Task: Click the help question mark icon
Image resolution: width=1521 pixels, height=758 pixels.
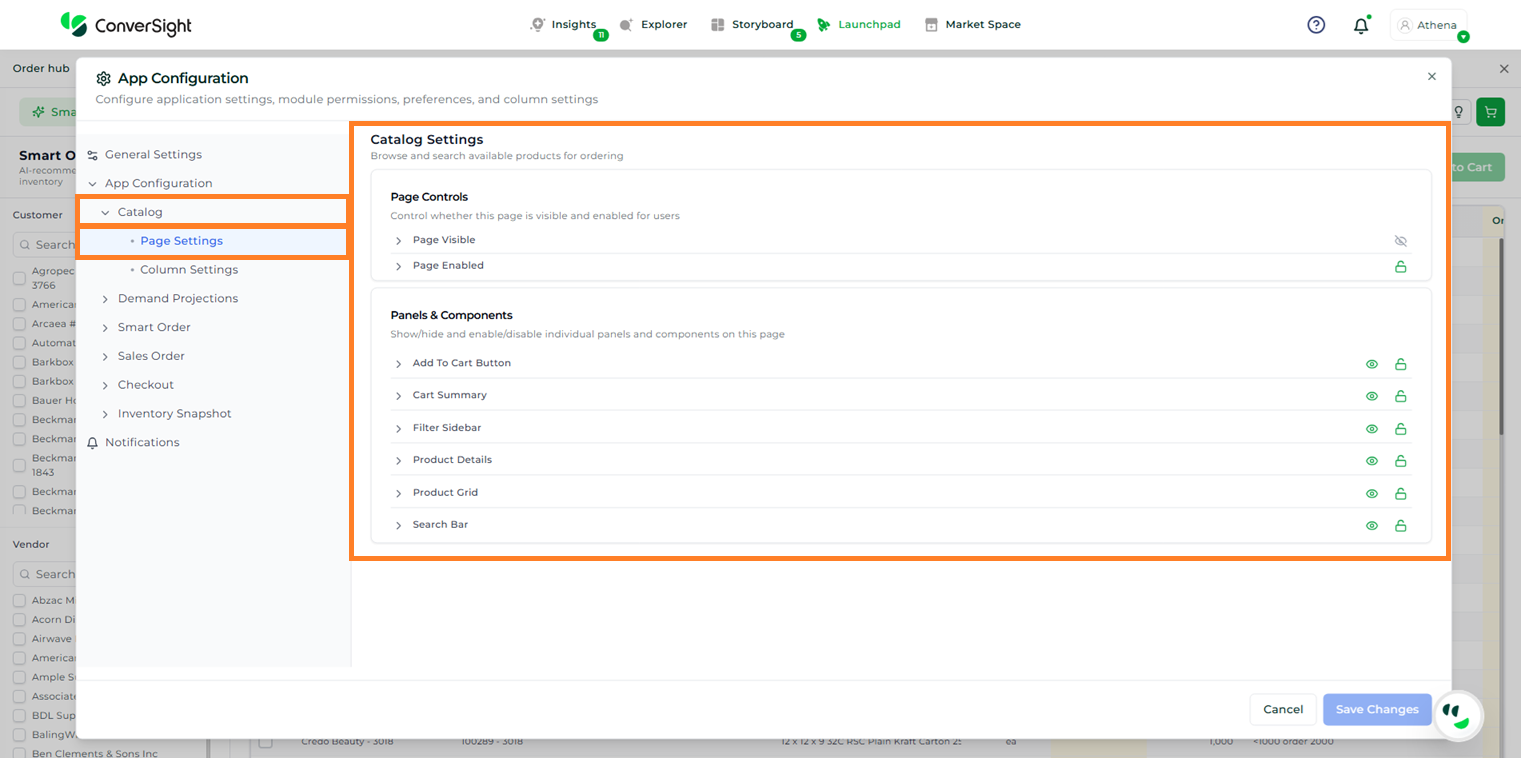Action: point(1316,25)
